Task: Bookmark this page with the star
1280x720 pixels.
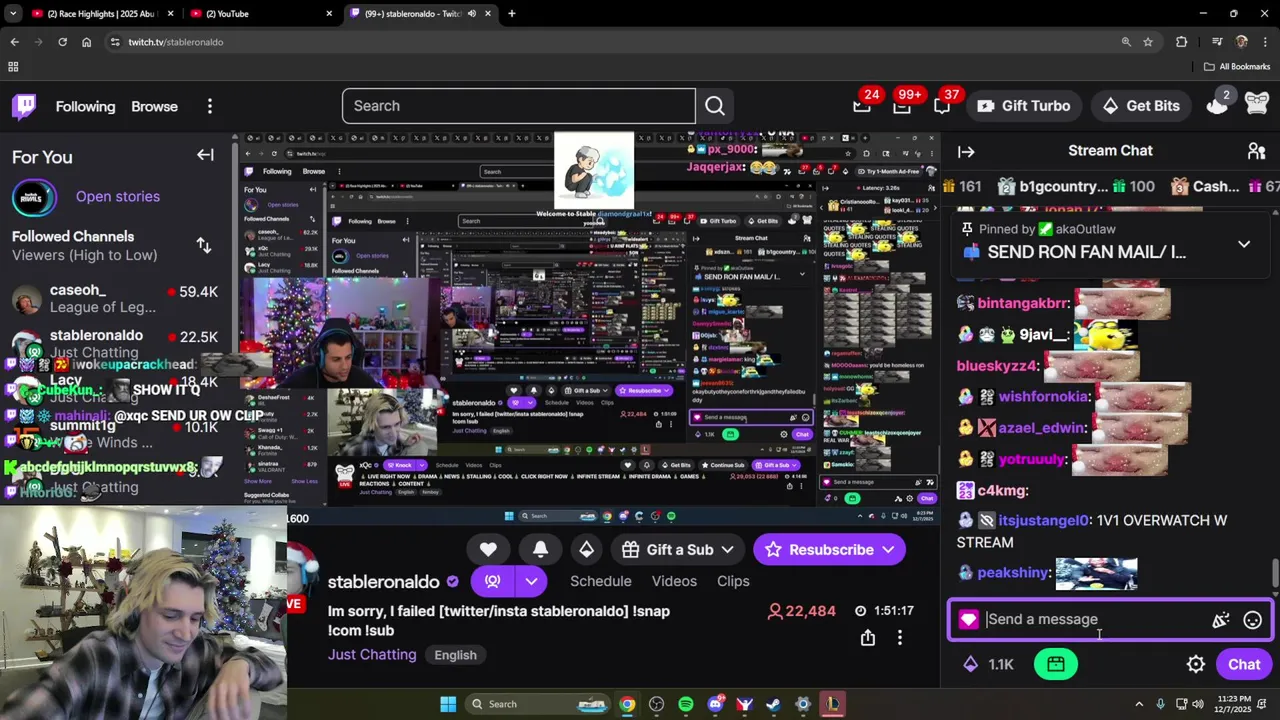Action: point(1148,42)
